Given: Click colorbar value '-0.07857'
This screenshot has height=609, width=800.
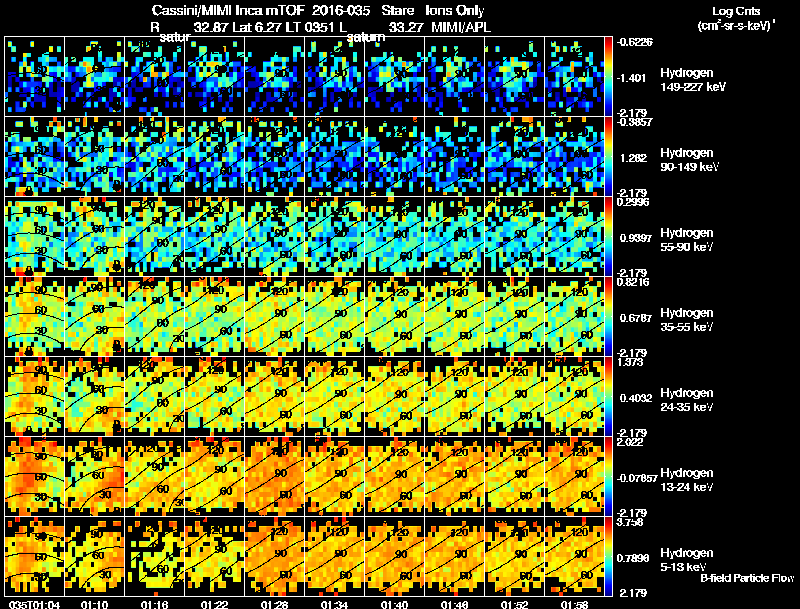Looking at the screenshot, I should [637, 478].
